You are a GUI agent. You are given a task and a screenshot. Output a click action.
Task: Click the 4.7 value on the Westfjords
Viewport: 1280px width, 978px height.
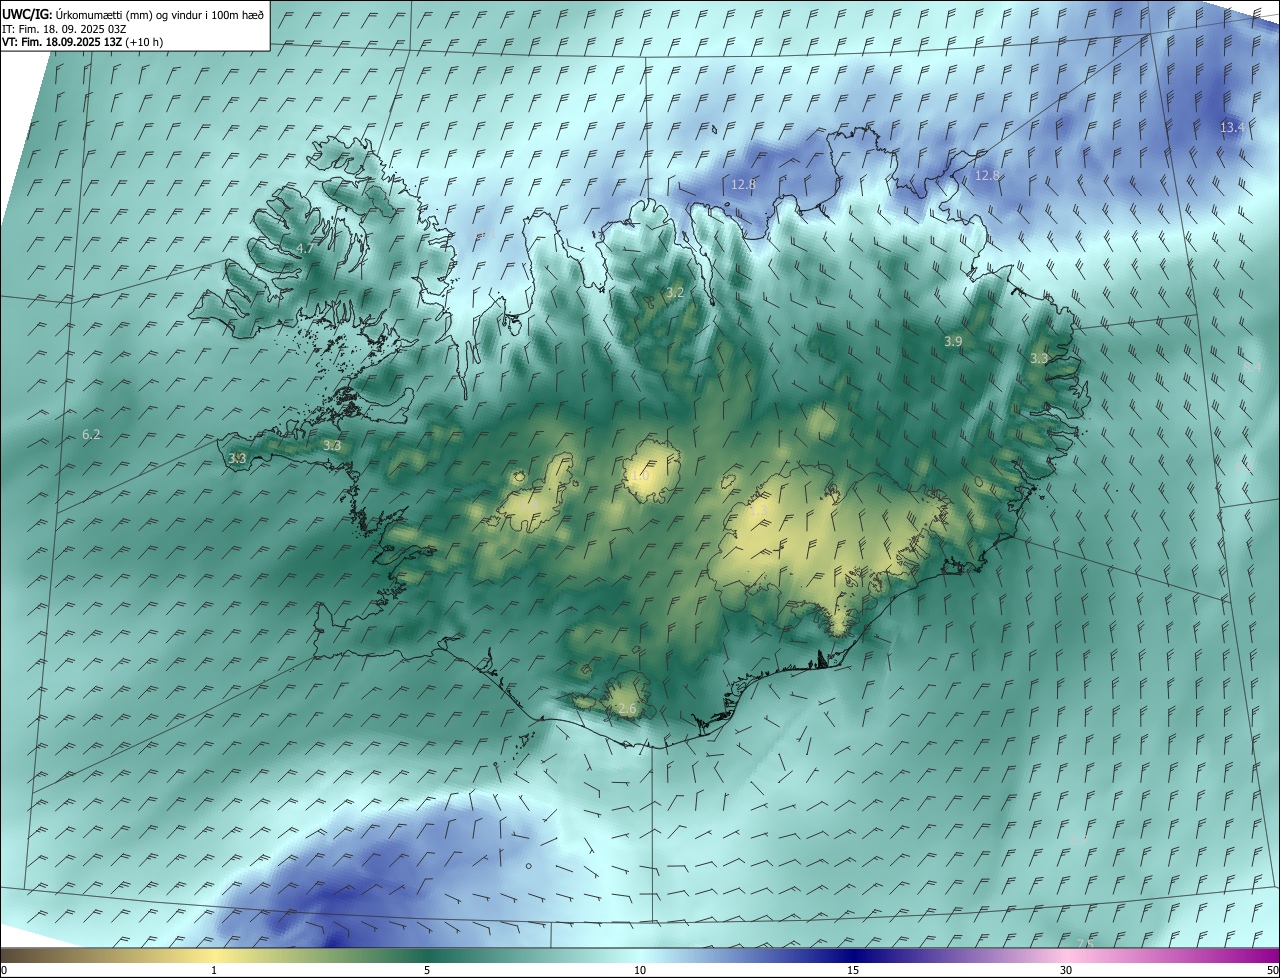coord(304,248)
